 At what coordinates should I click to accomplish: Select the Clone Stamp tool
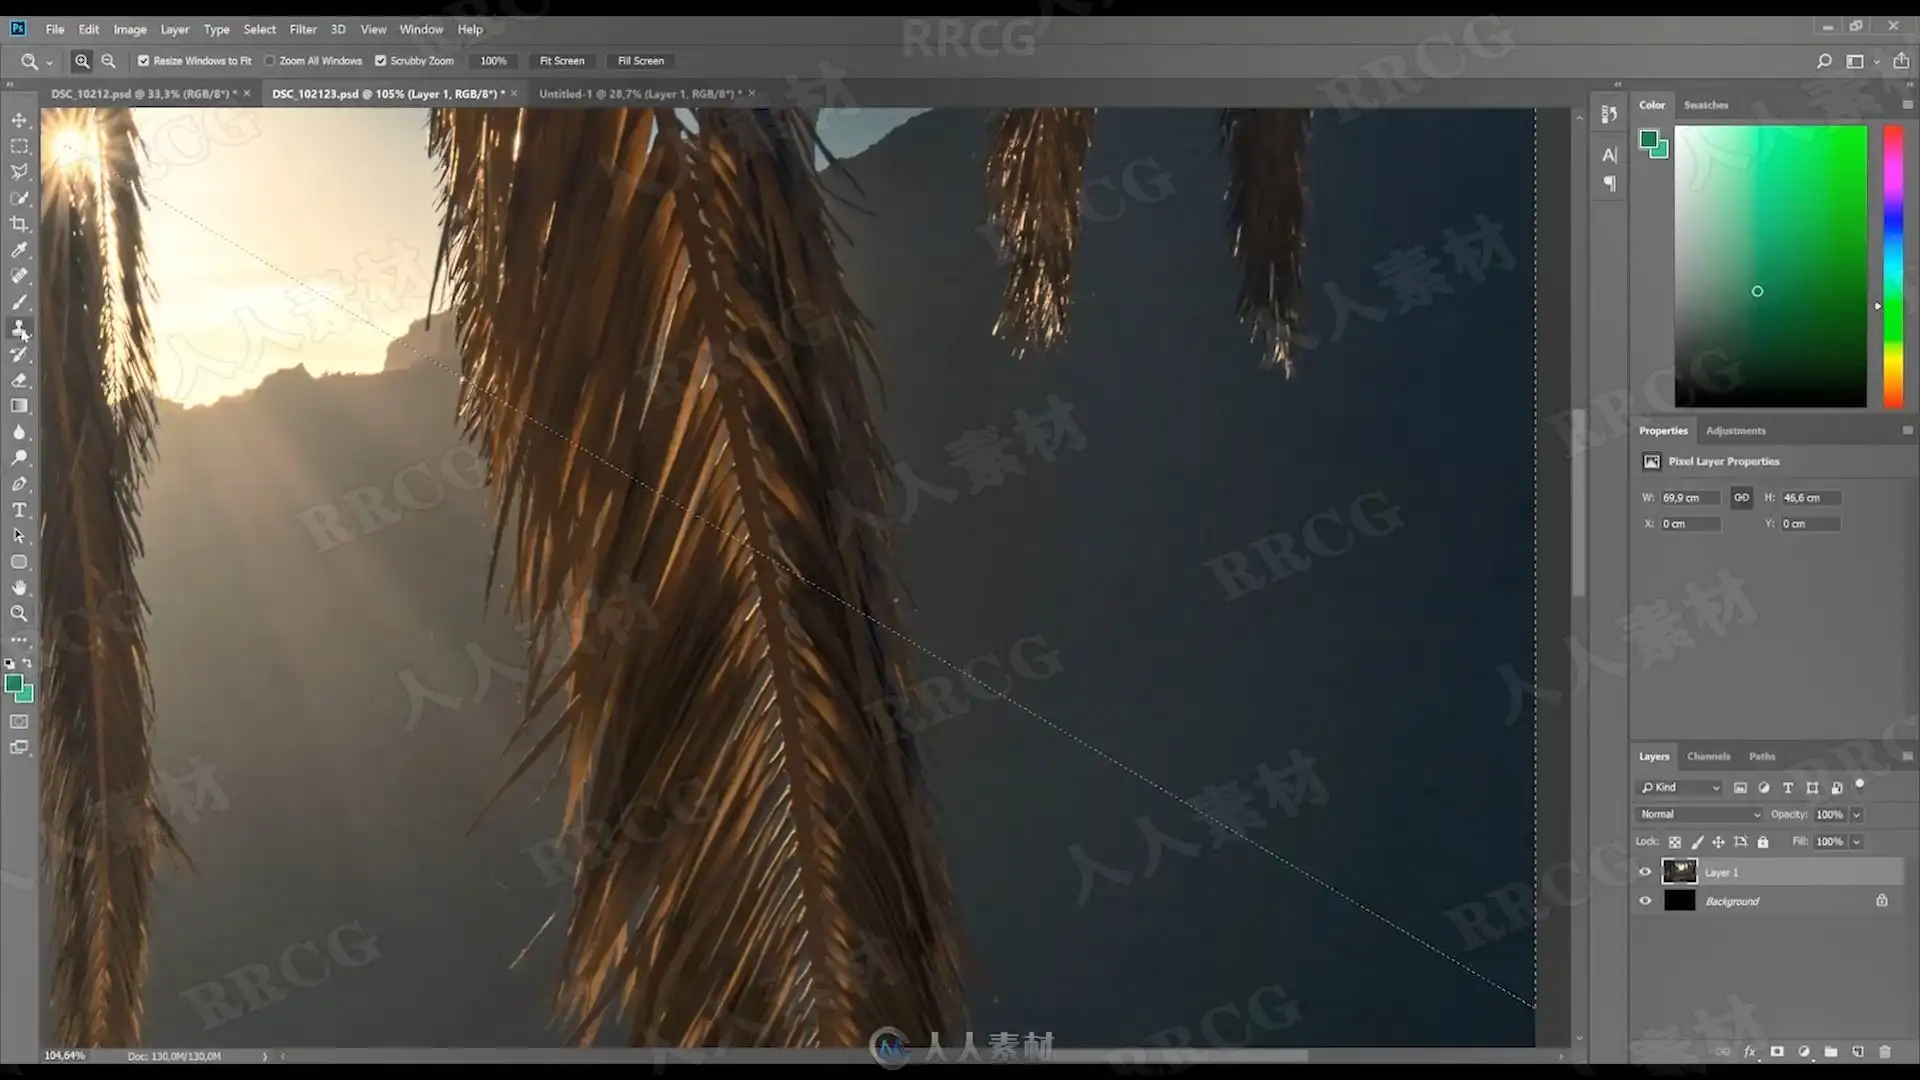(x=19, y=328)
